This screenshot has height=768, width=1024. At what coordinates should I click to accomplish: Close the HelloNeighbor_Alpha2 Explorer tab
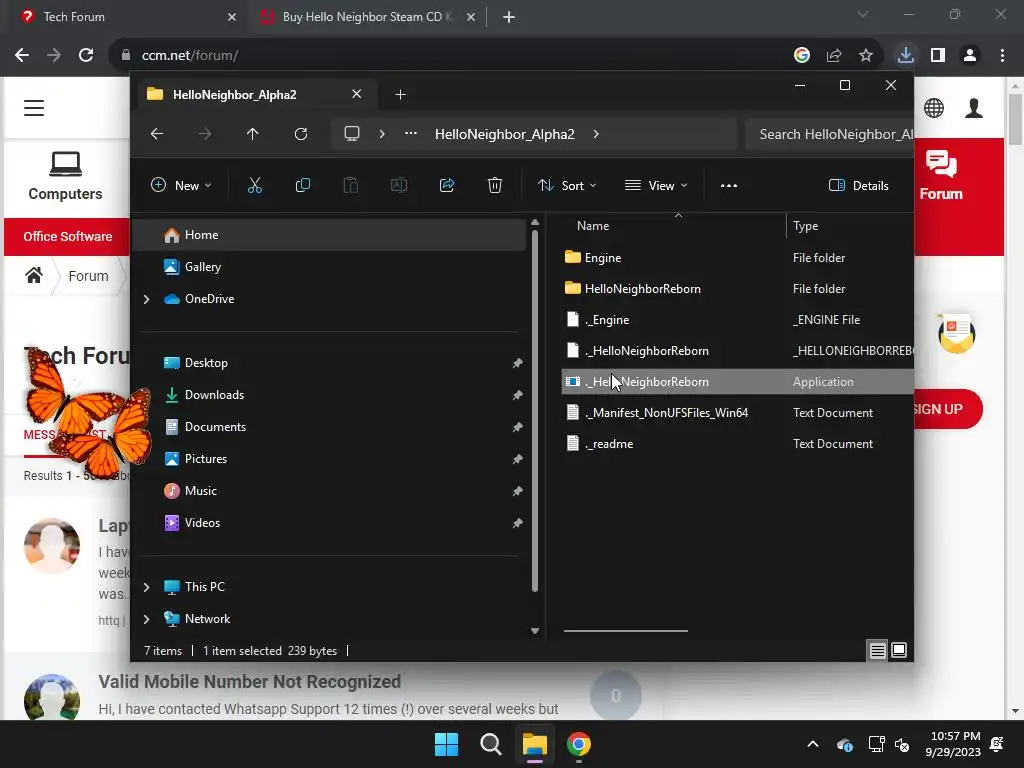[x=357, y=94]
